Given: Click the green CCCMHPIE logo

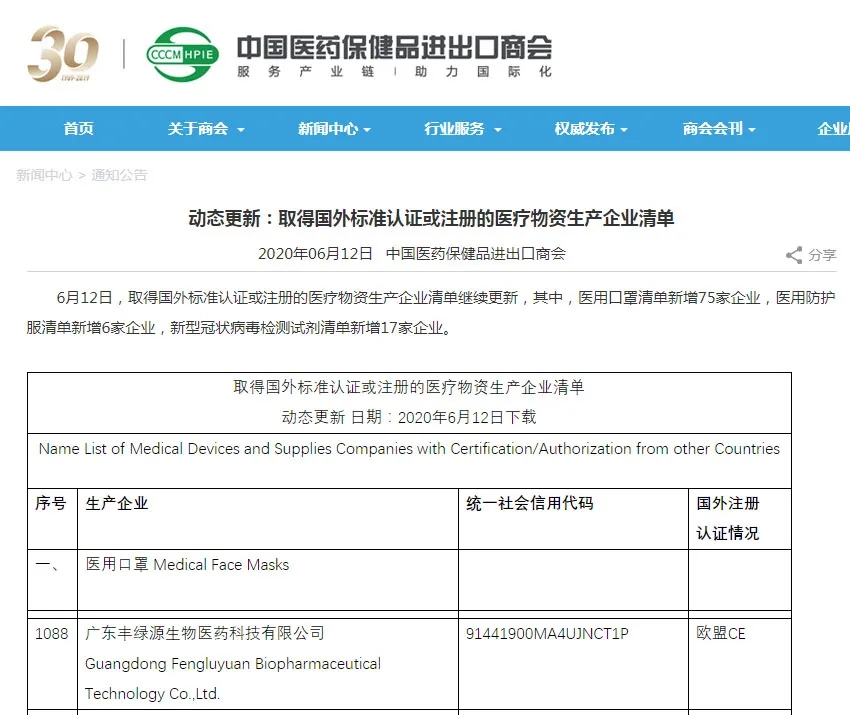Looking at the screenshot, I should coord(183,54).
